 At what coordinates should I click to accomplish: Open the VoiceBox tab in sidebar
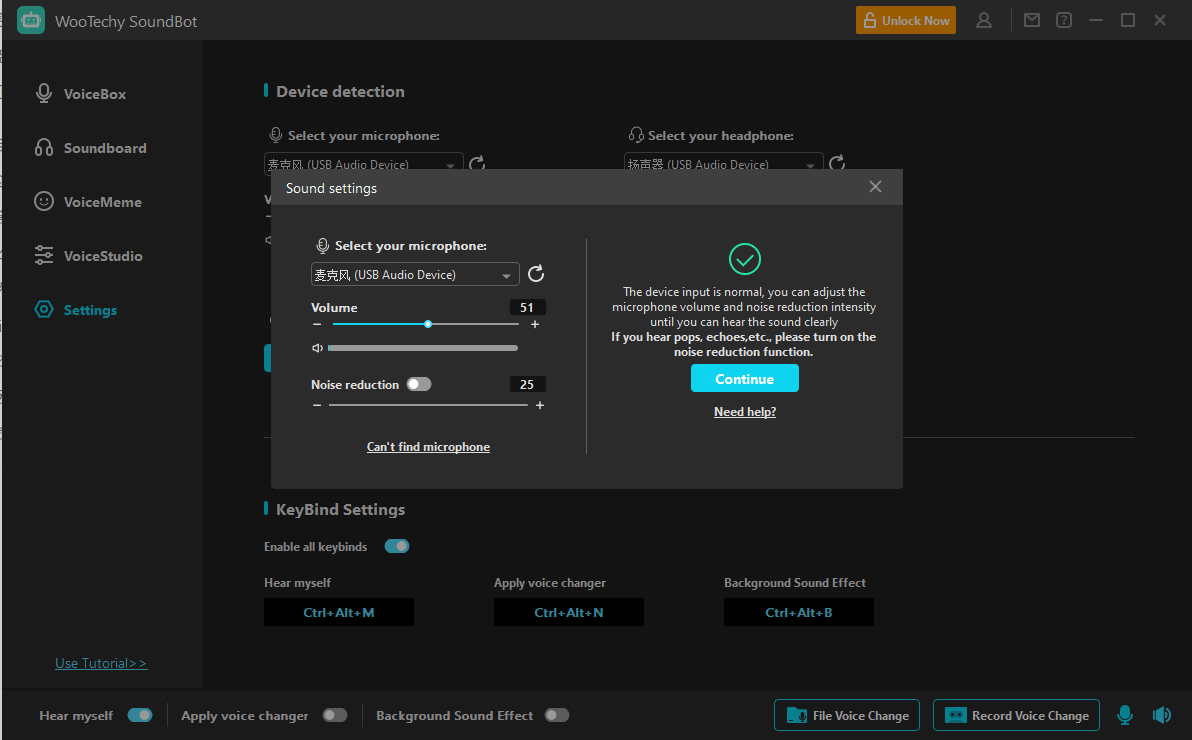(x=95, y=94)
